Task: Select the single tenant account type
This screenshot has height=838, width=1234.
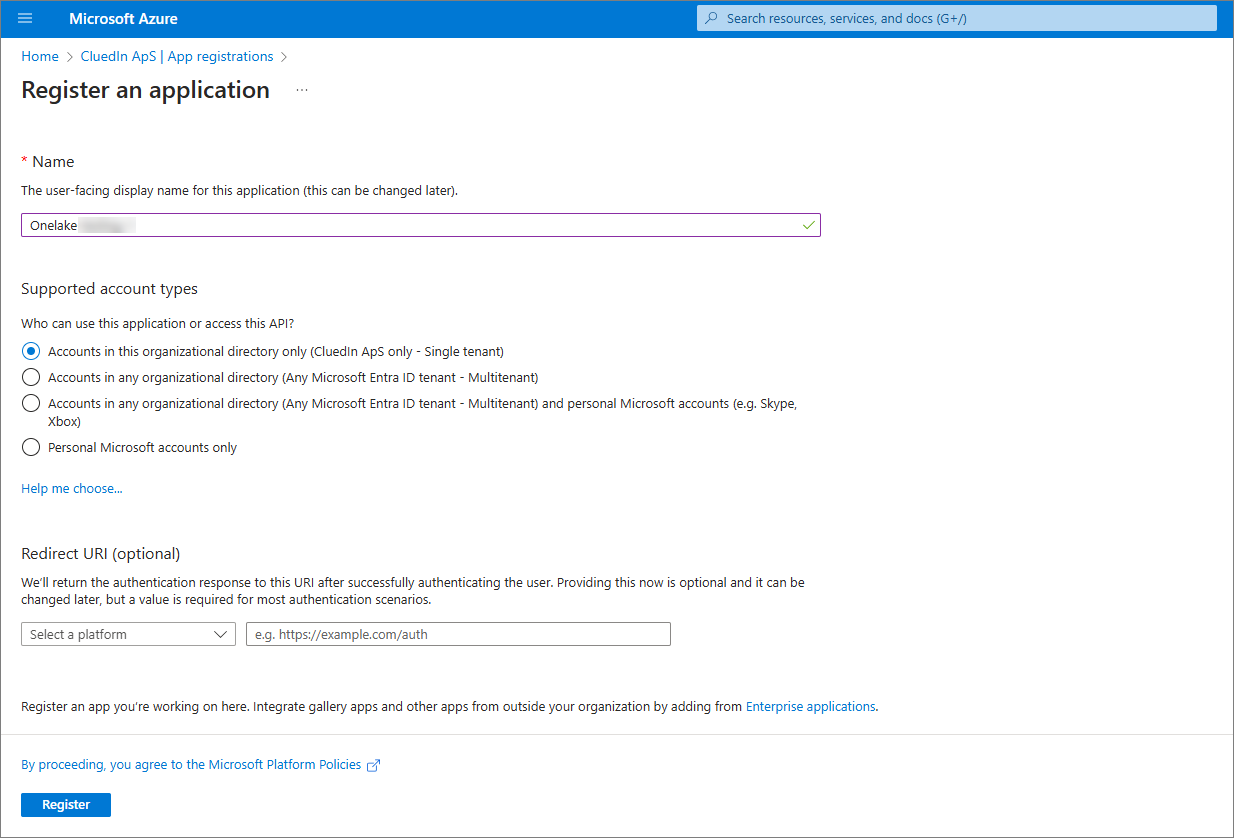Action: (30, 351)
